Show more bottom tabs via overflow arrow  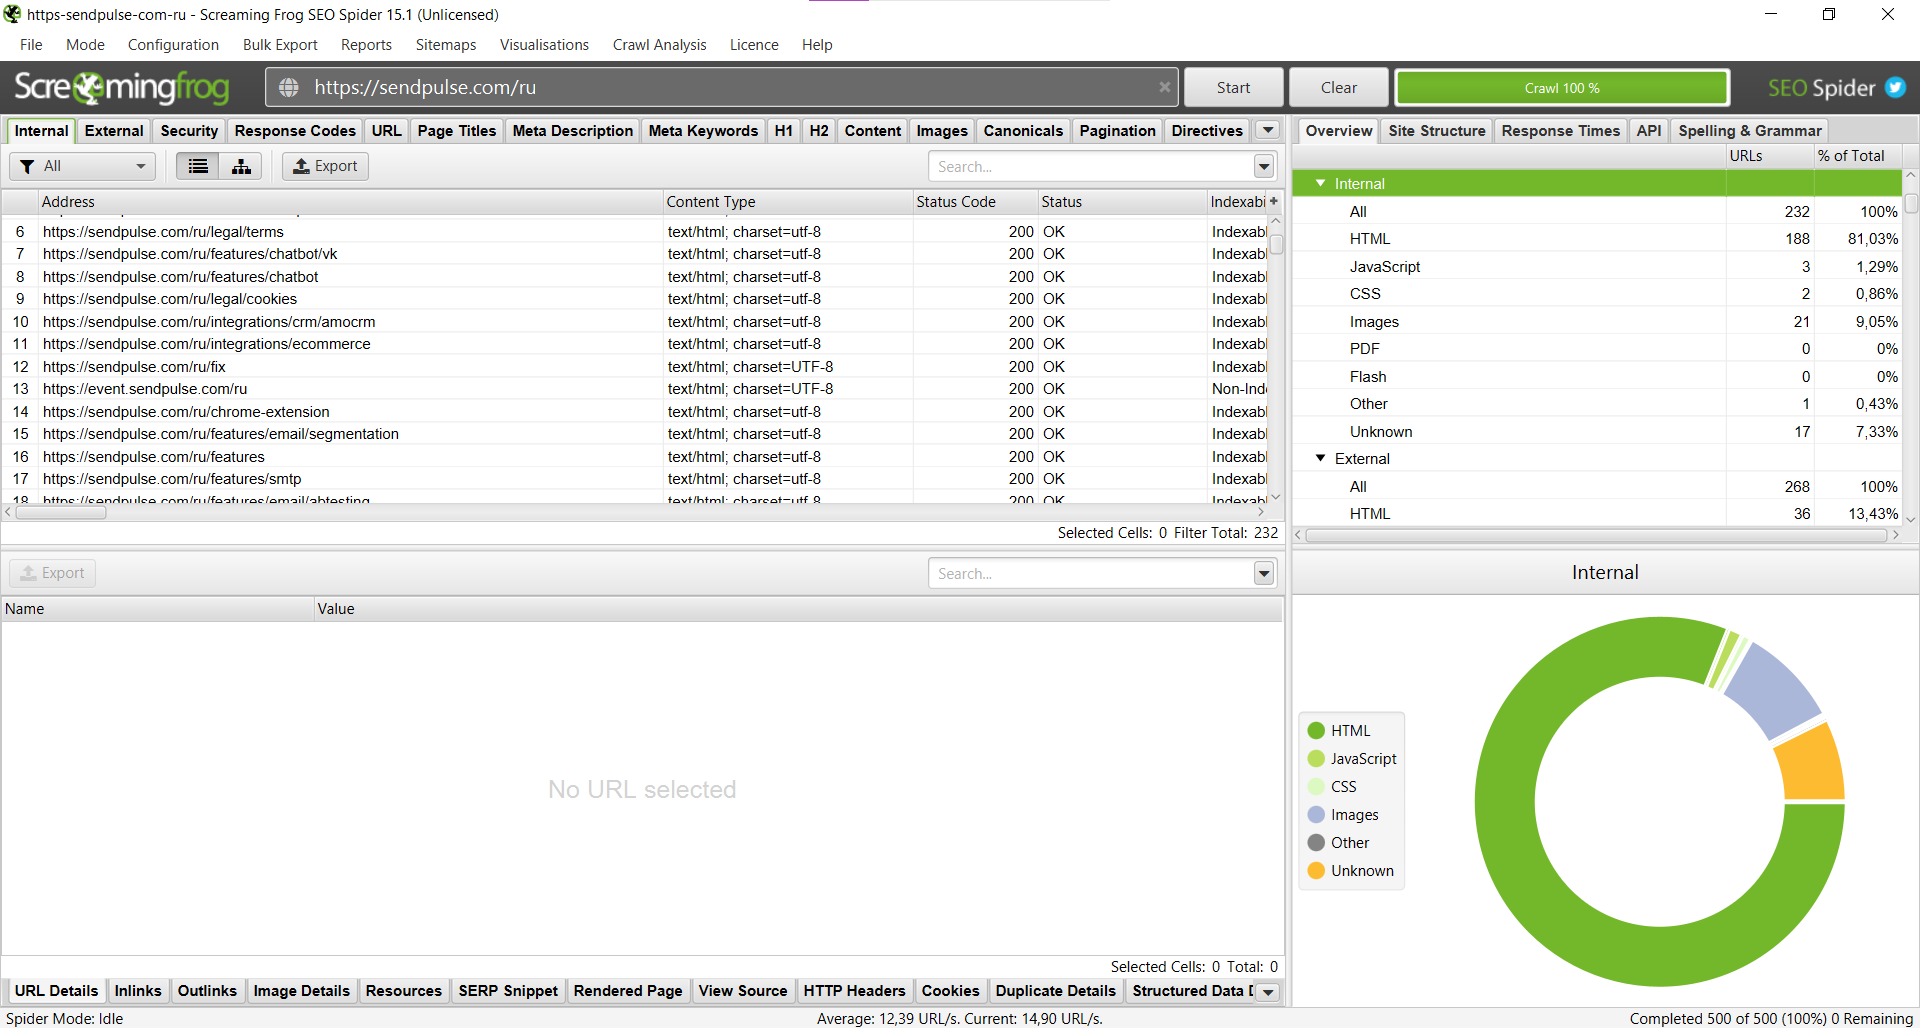pos(1268,992)
